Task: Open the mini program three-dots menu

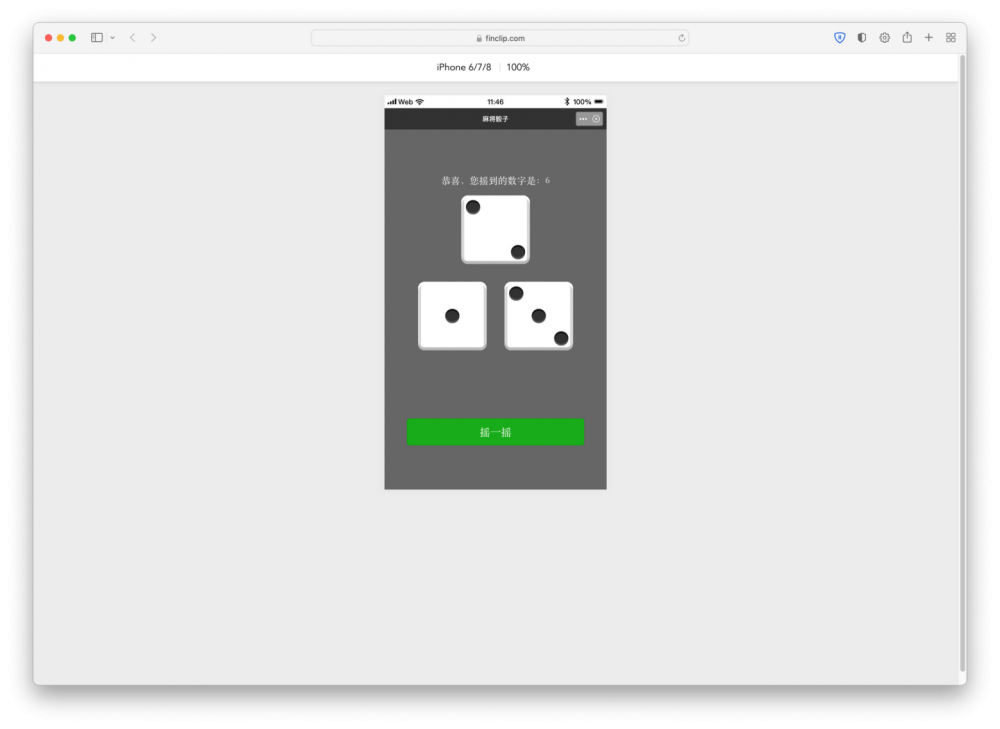Action: [583, 119]
